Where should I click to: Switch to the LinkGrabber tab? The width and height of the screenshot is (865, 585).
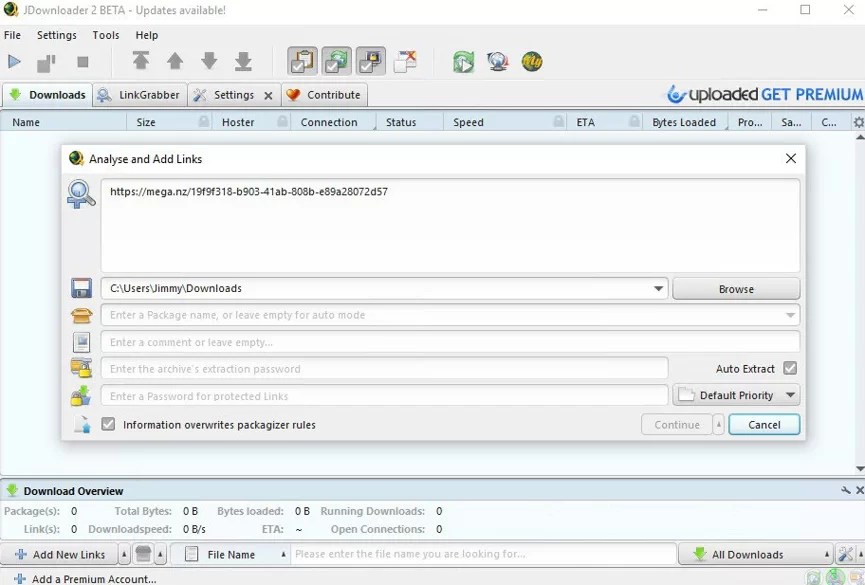(x=139, y=95)
